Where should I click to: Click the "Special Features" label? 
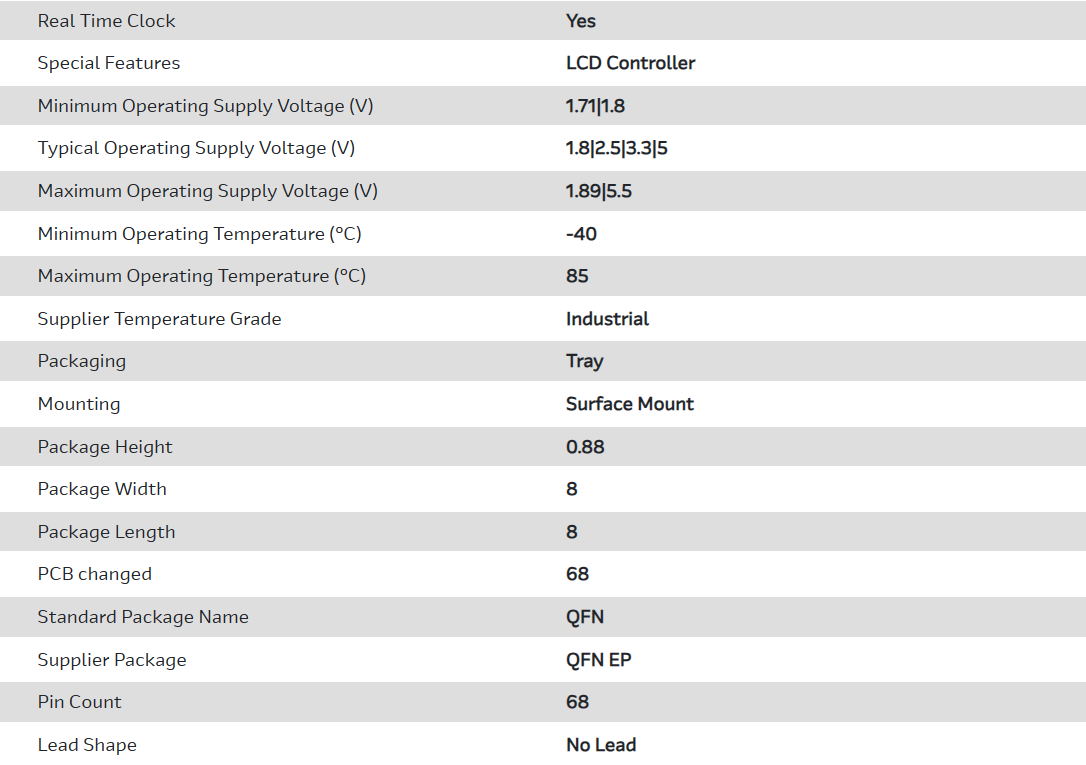point(109,63)
